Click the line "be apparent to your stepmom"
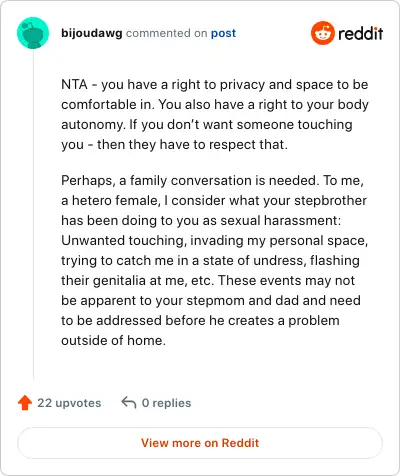The height and width of the screenshot is (476, 400). tap(211, 301)
